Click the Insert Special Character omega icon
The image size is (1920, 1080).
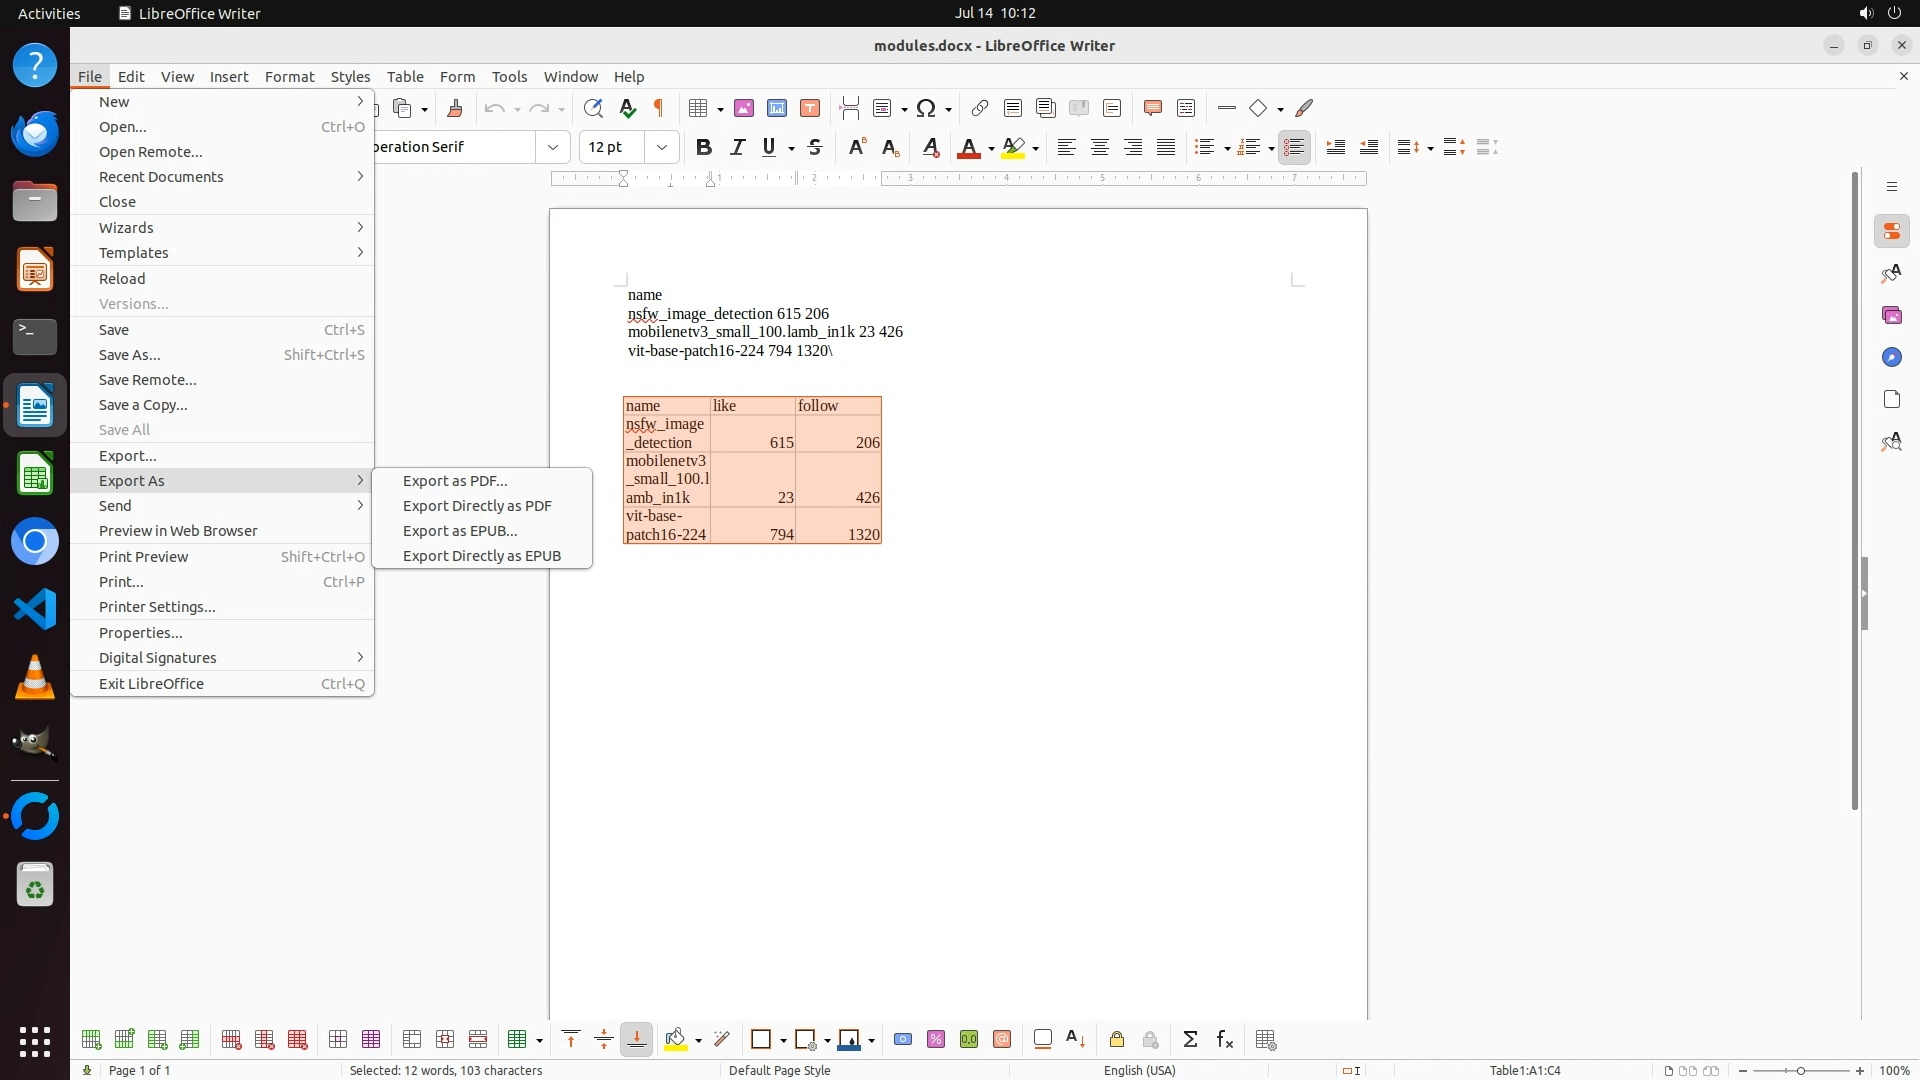pyautogui.click(x=926, y=108)
